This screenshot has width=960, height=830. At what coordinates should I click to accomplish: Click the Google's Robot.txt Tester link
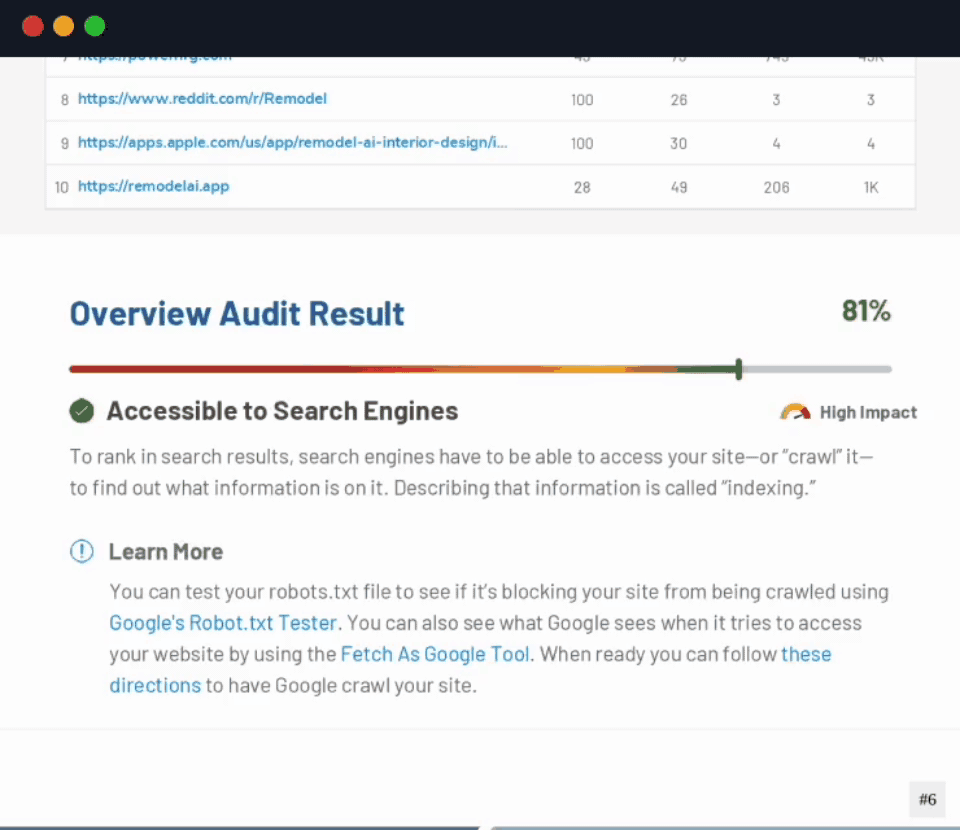point(222,622)
